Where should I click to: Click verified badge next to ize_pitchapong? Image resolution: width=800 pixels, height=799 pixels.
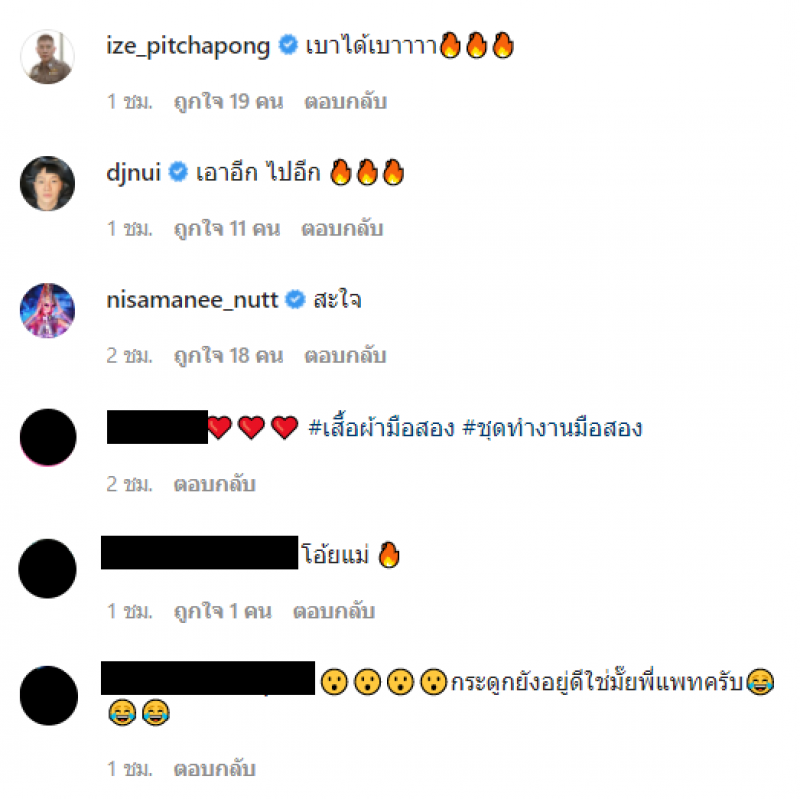[288, 45]
